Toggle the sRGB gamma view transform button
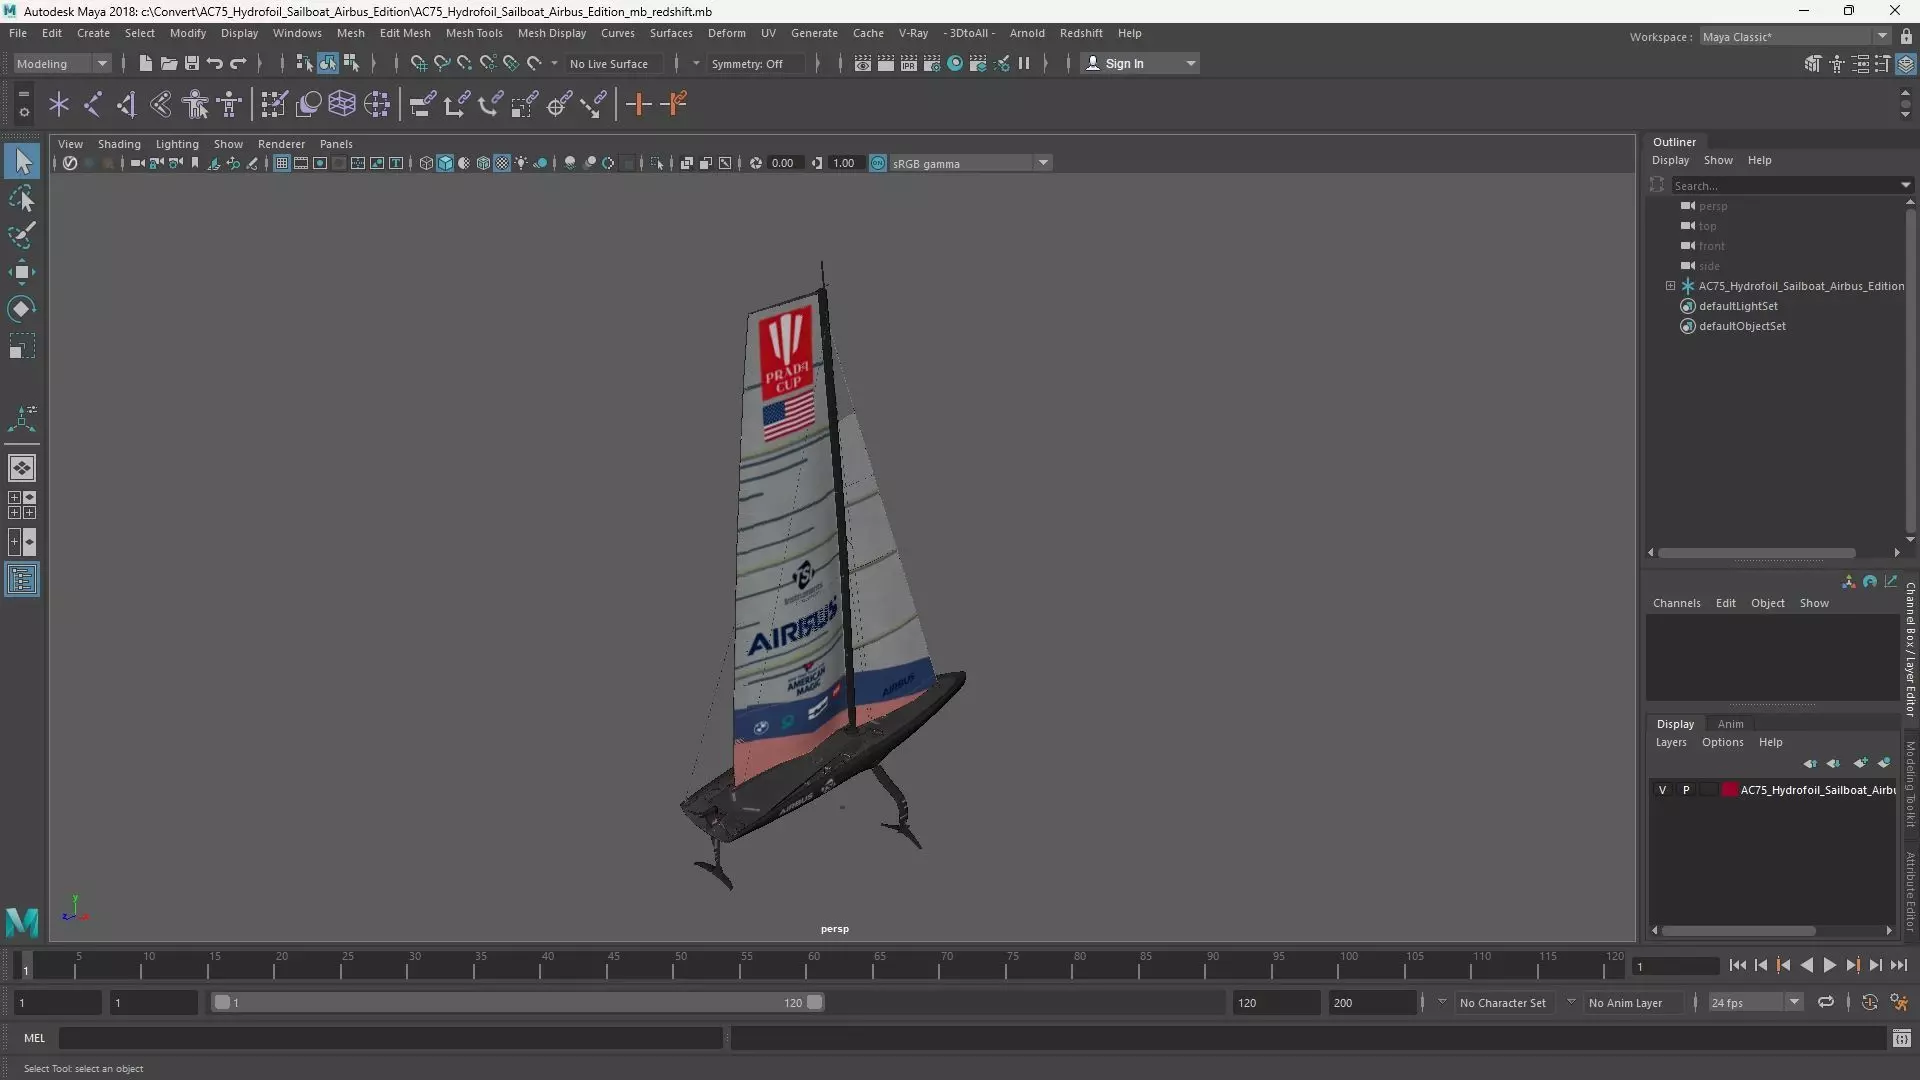This screenshot has height=1080, width=1920. pyautogui.click(x=877, y=163)
